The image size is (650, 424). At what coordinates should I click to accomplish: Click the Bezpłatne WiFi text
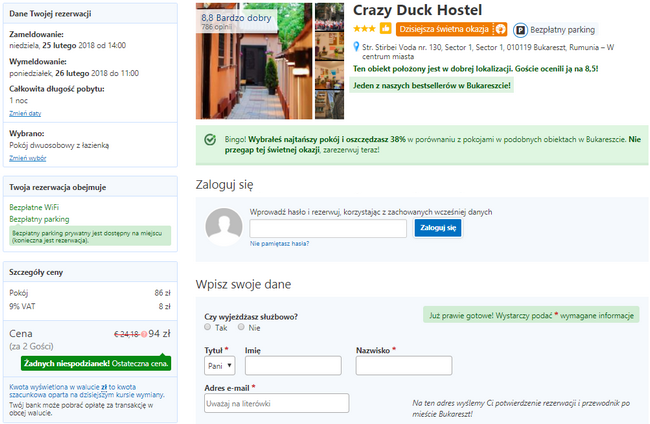tap(34, 207)
